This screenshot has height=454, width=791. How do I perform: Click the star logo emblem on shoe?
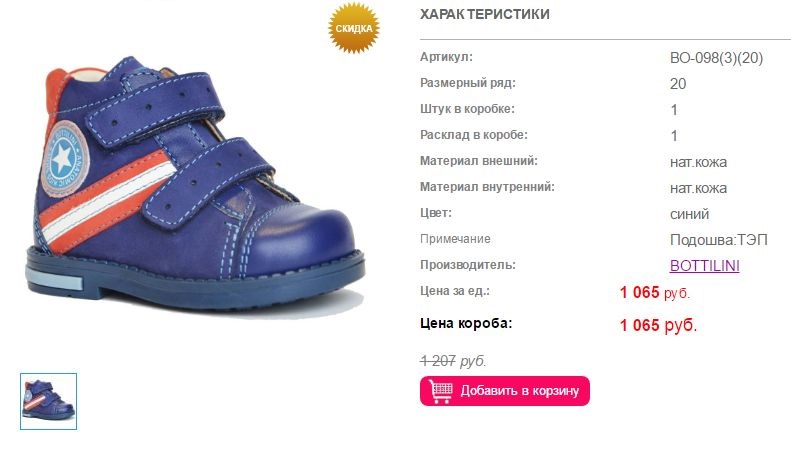(64, 159)
